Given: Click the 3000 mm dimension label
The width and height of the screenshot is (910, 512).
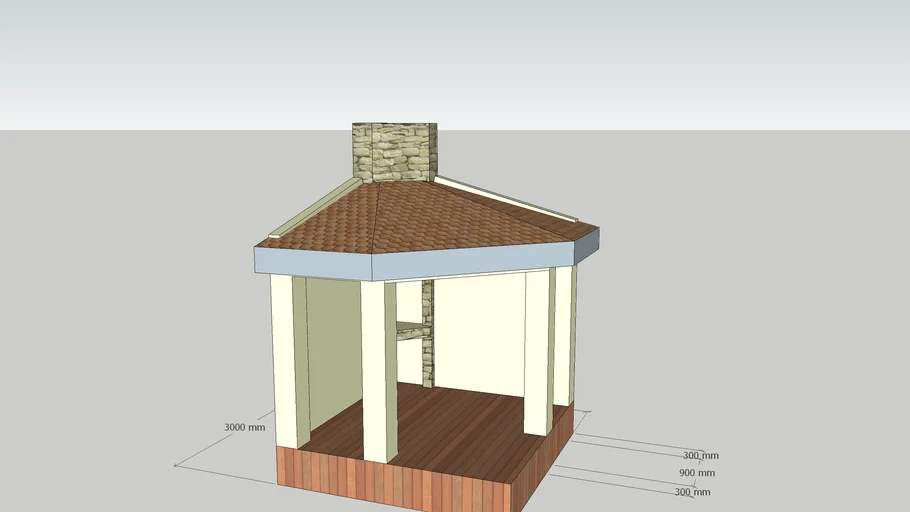Looking at the screenshot, I should coord(245,427).
